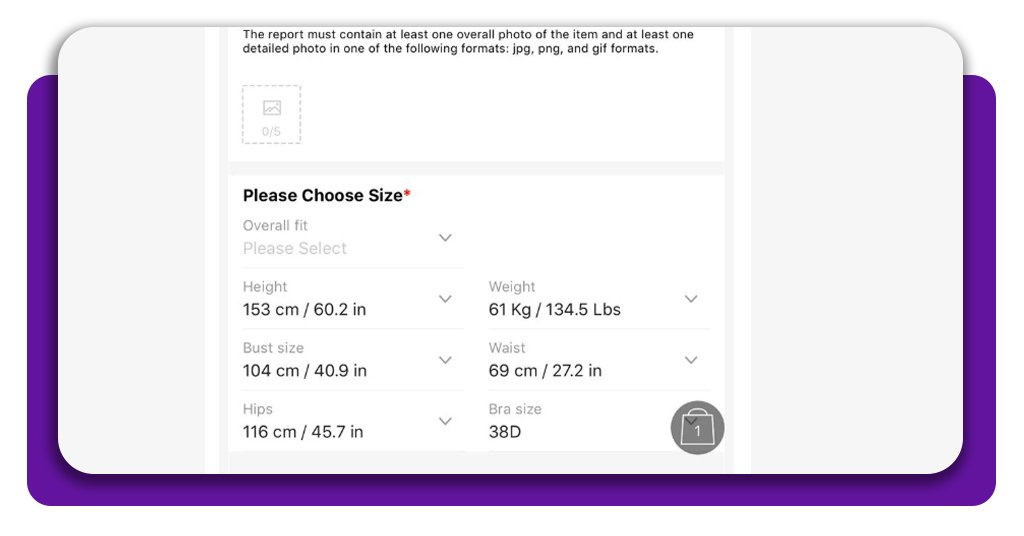Click the 0/5 photo counter
This screenshot has width=1024, height=536.
271,131
